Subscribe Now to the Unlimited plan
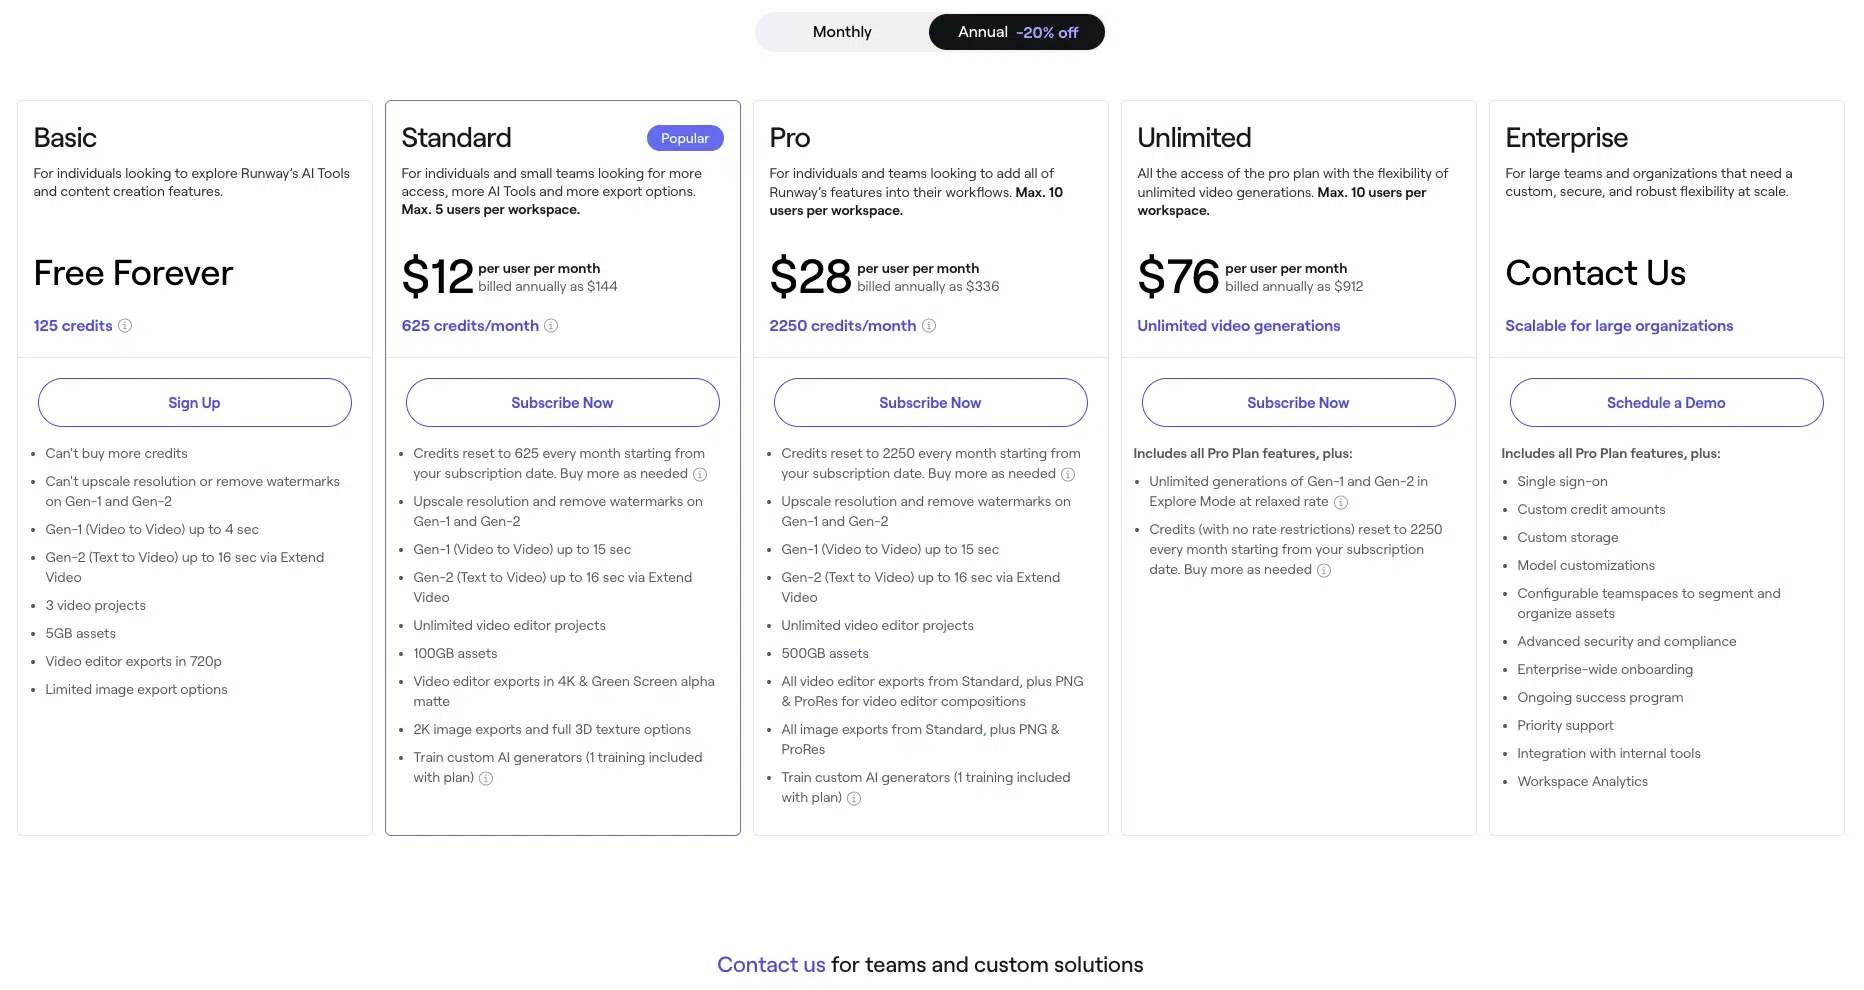Screen dimensions: 1864x990 pyautogui.click(x=1297, y=402)
